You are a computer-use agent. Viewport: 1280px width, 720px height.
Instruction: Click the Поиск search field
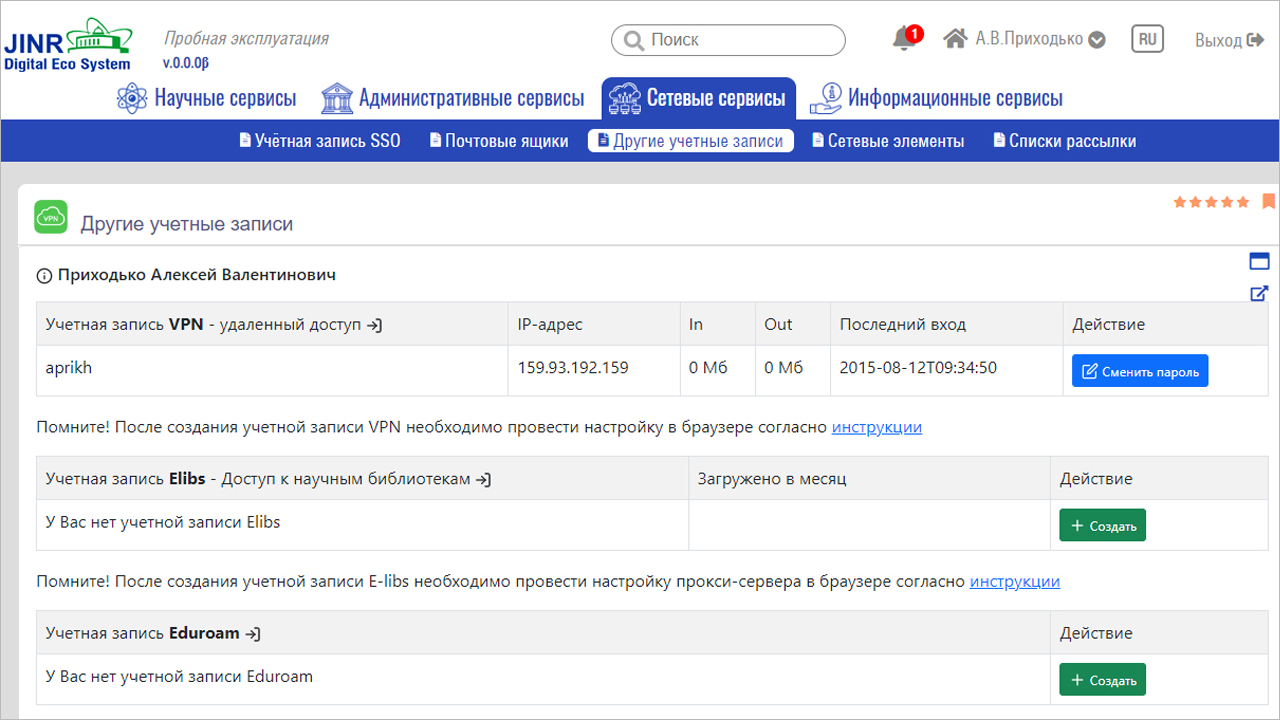click(x=728, y=40)
